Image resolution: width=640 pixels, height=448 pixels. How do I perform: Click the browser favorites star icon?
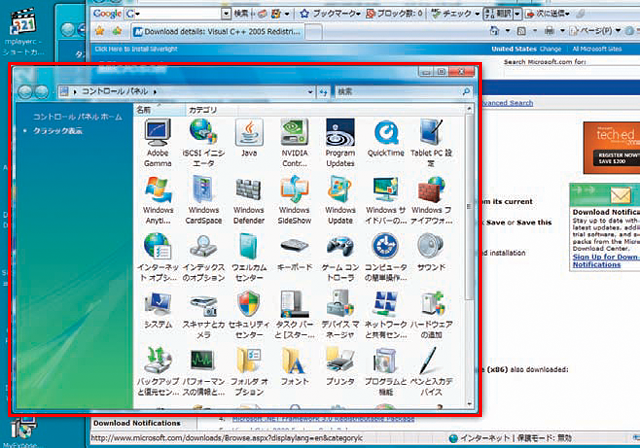99,31
